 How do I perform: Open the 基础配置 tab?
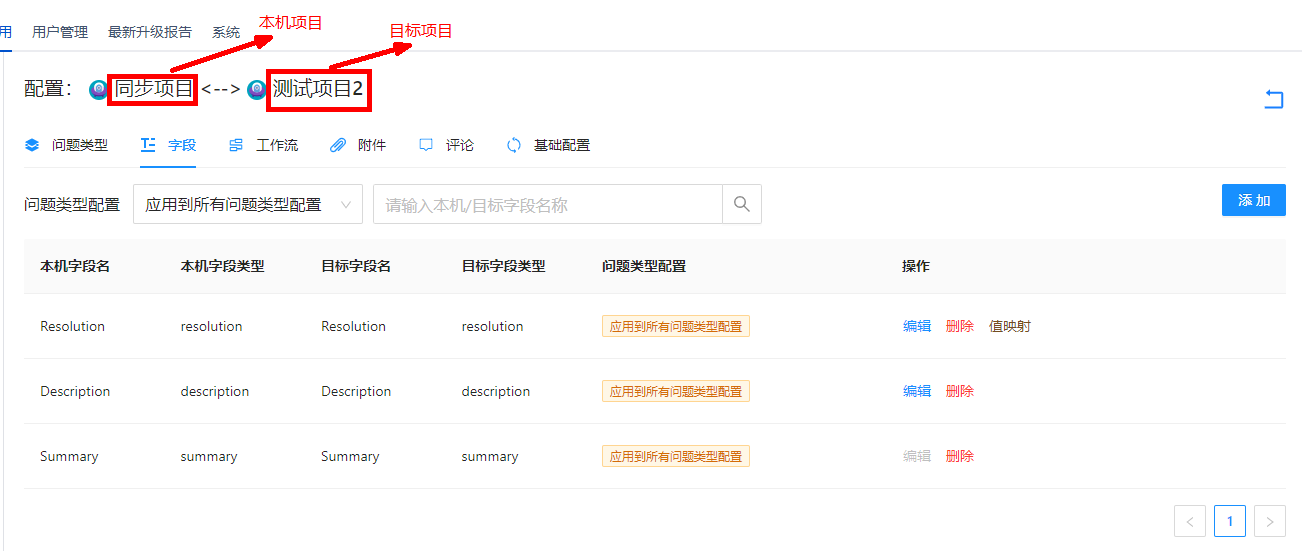pyautogui.click(x=549, y=145)
